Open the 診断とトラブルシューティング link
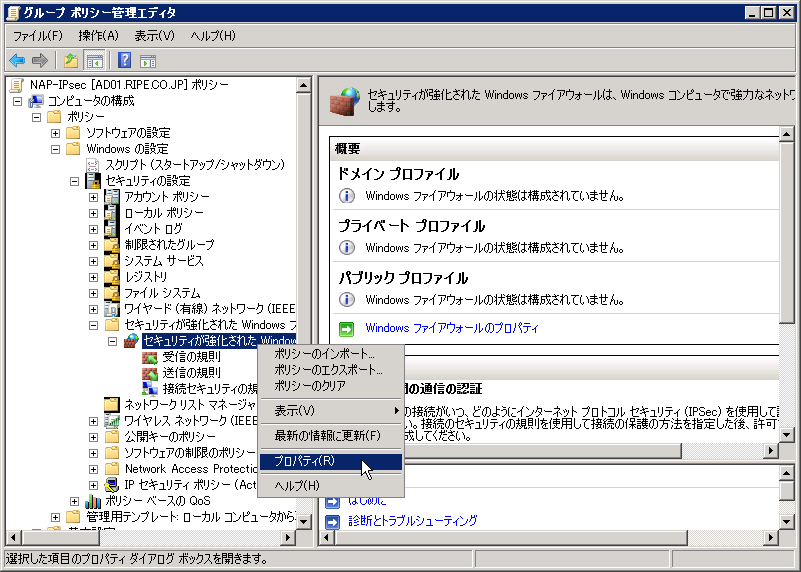801x572 pixels. tap(412, 521)
